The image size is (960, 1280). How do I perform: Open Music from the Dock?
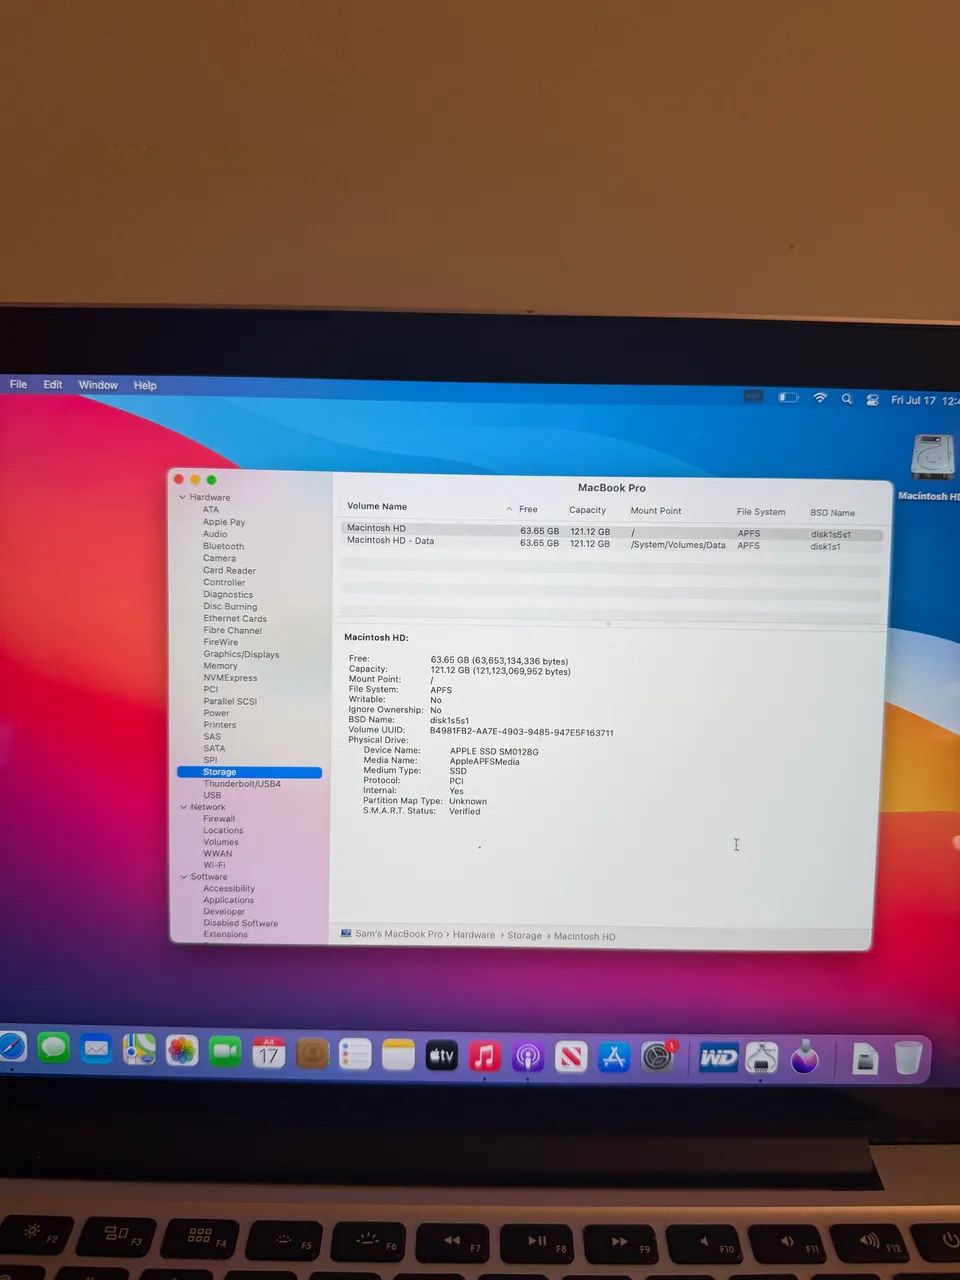[x=485, y=1056]
